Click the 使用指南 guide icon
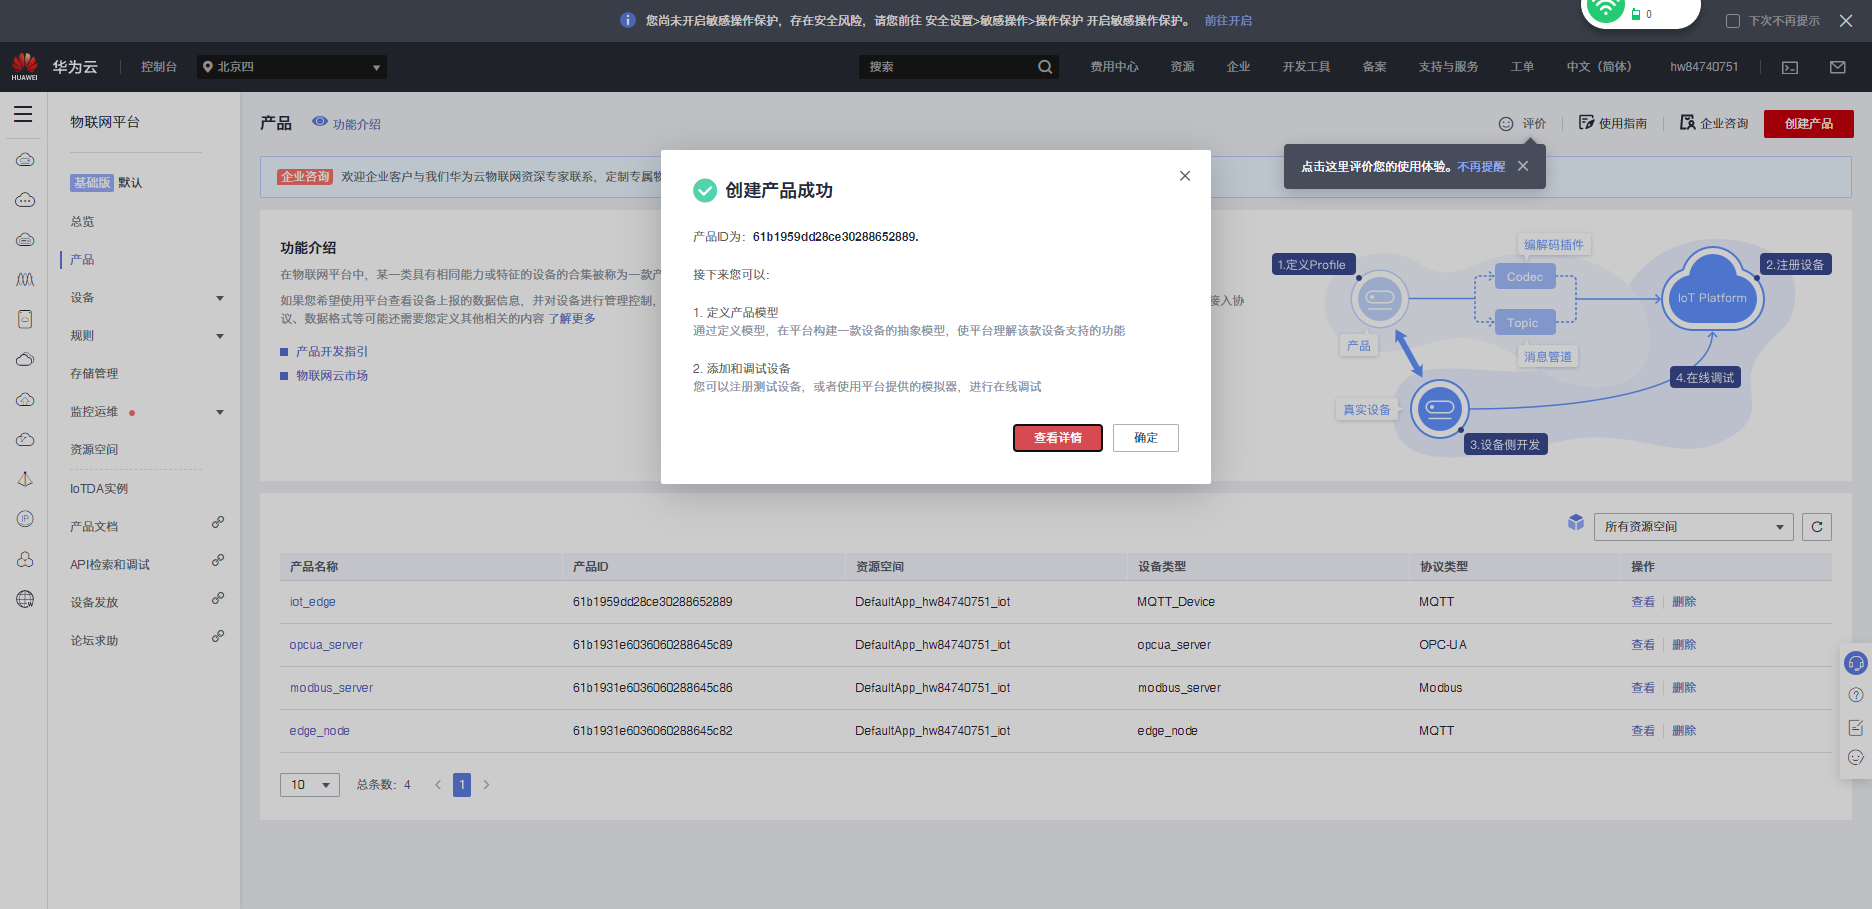 1586,123
